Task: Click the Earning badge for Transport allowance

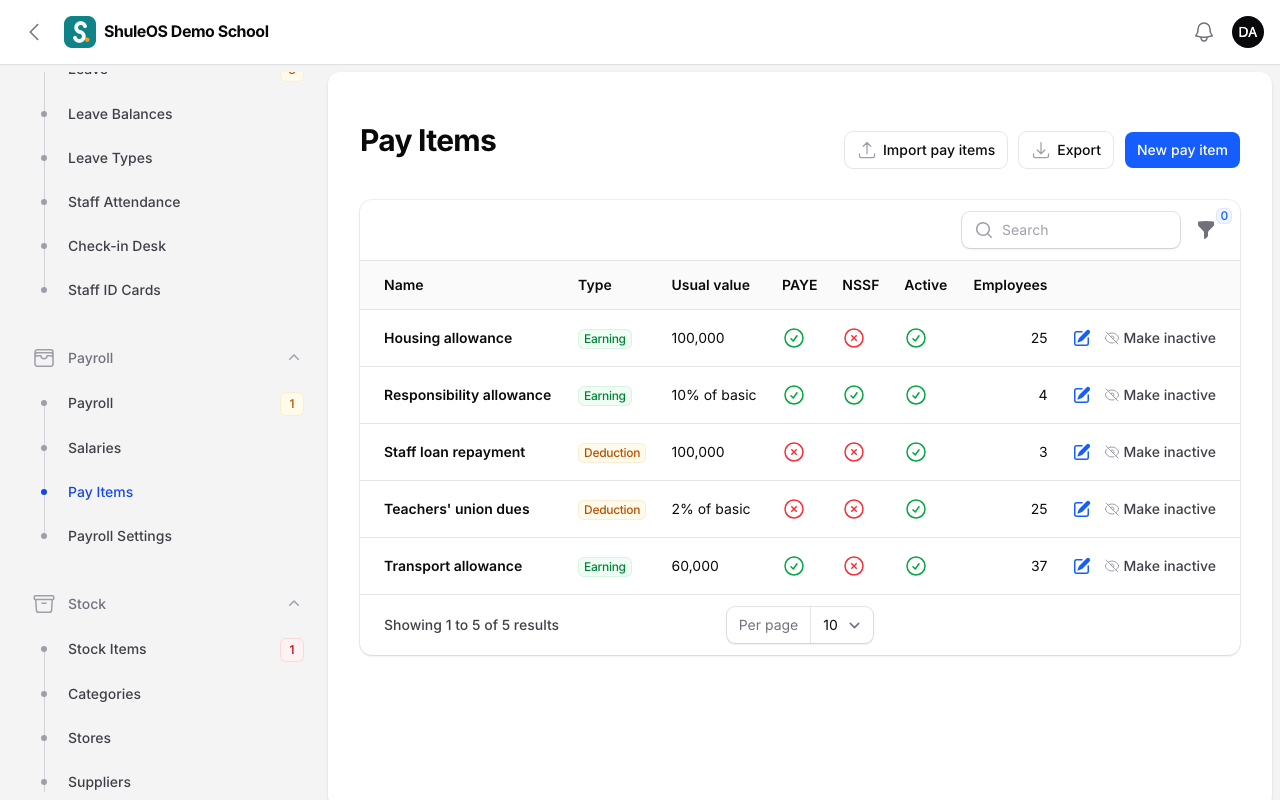Action: [x=605, y=567]
